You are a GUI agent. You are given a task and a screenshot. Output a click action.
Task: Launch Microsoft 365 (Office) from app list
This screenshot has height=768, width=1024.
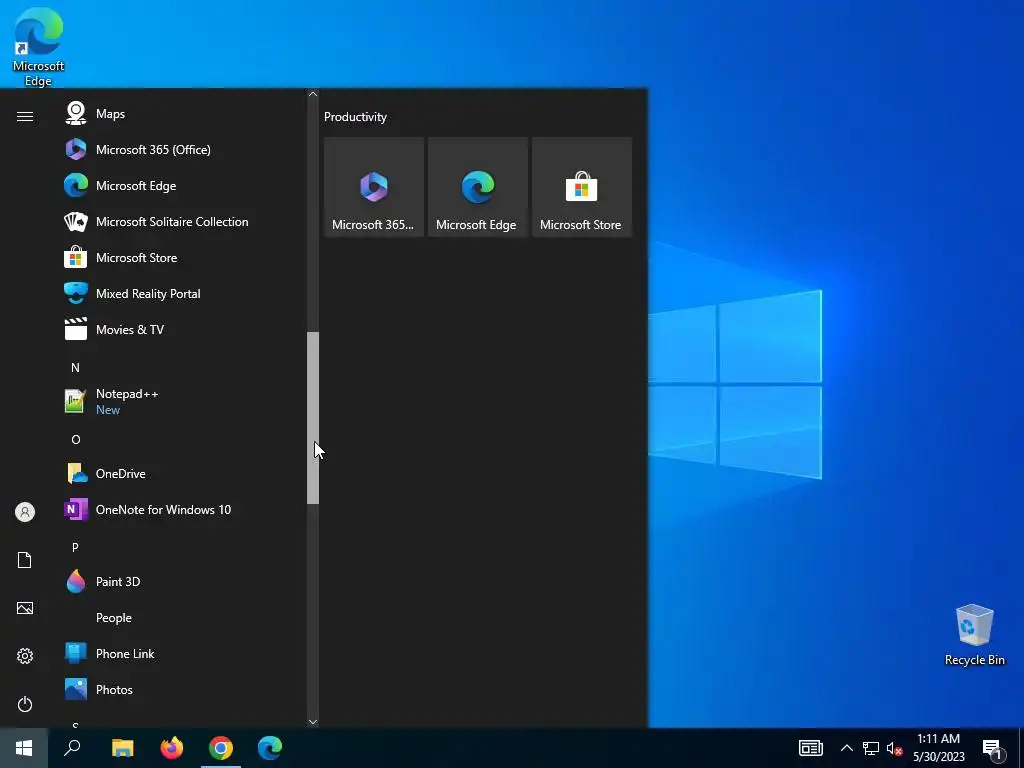[x=183, y=150]
